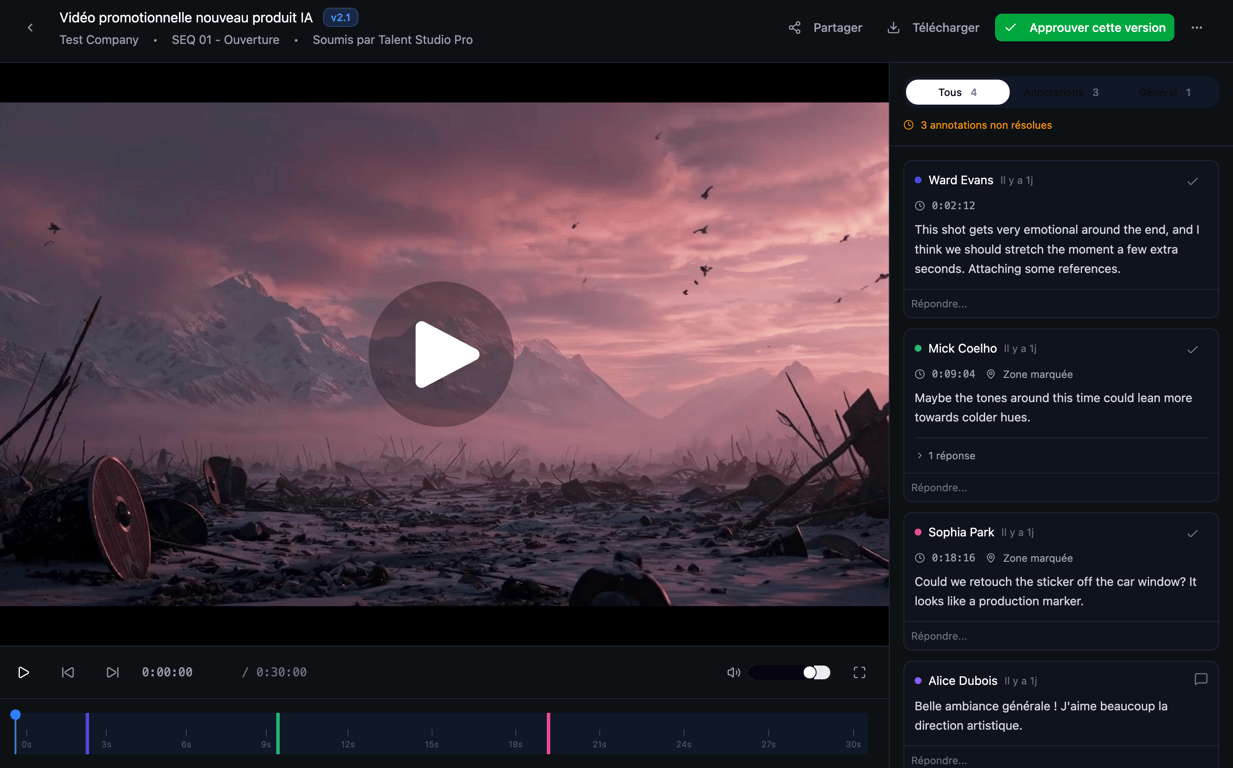Click SEQ 01 - Ouverture breadcrumb
The image size is (1233, 768).
click(x=225, y=40)
